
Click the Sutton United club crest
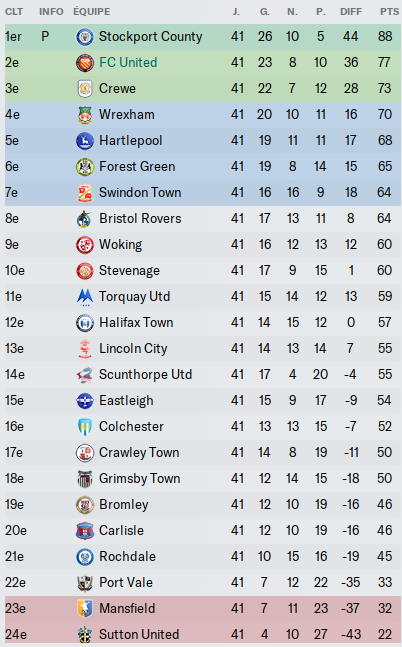(85, 635)
